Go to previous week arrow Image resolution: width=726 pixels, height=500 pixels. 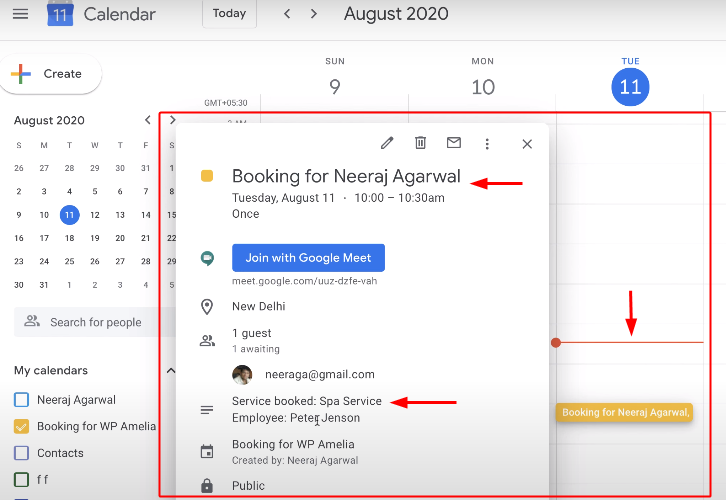(288, 14)
